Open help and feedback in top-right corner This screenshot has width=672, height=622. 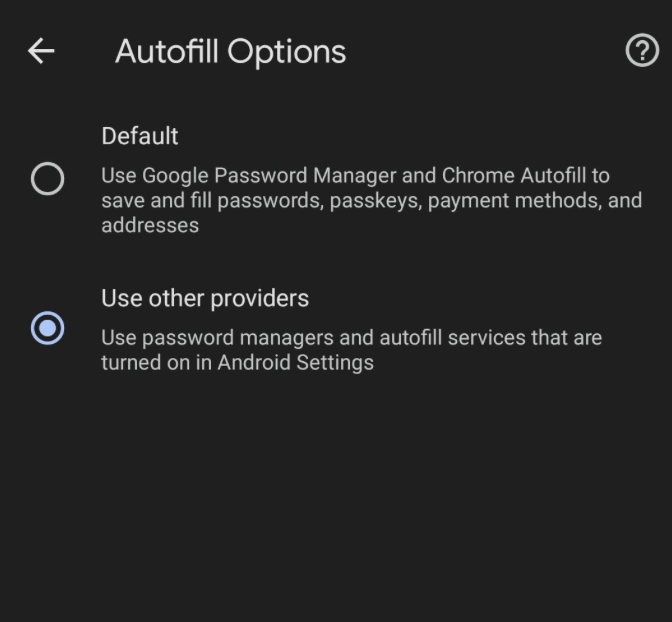click(x=642, y=50)
